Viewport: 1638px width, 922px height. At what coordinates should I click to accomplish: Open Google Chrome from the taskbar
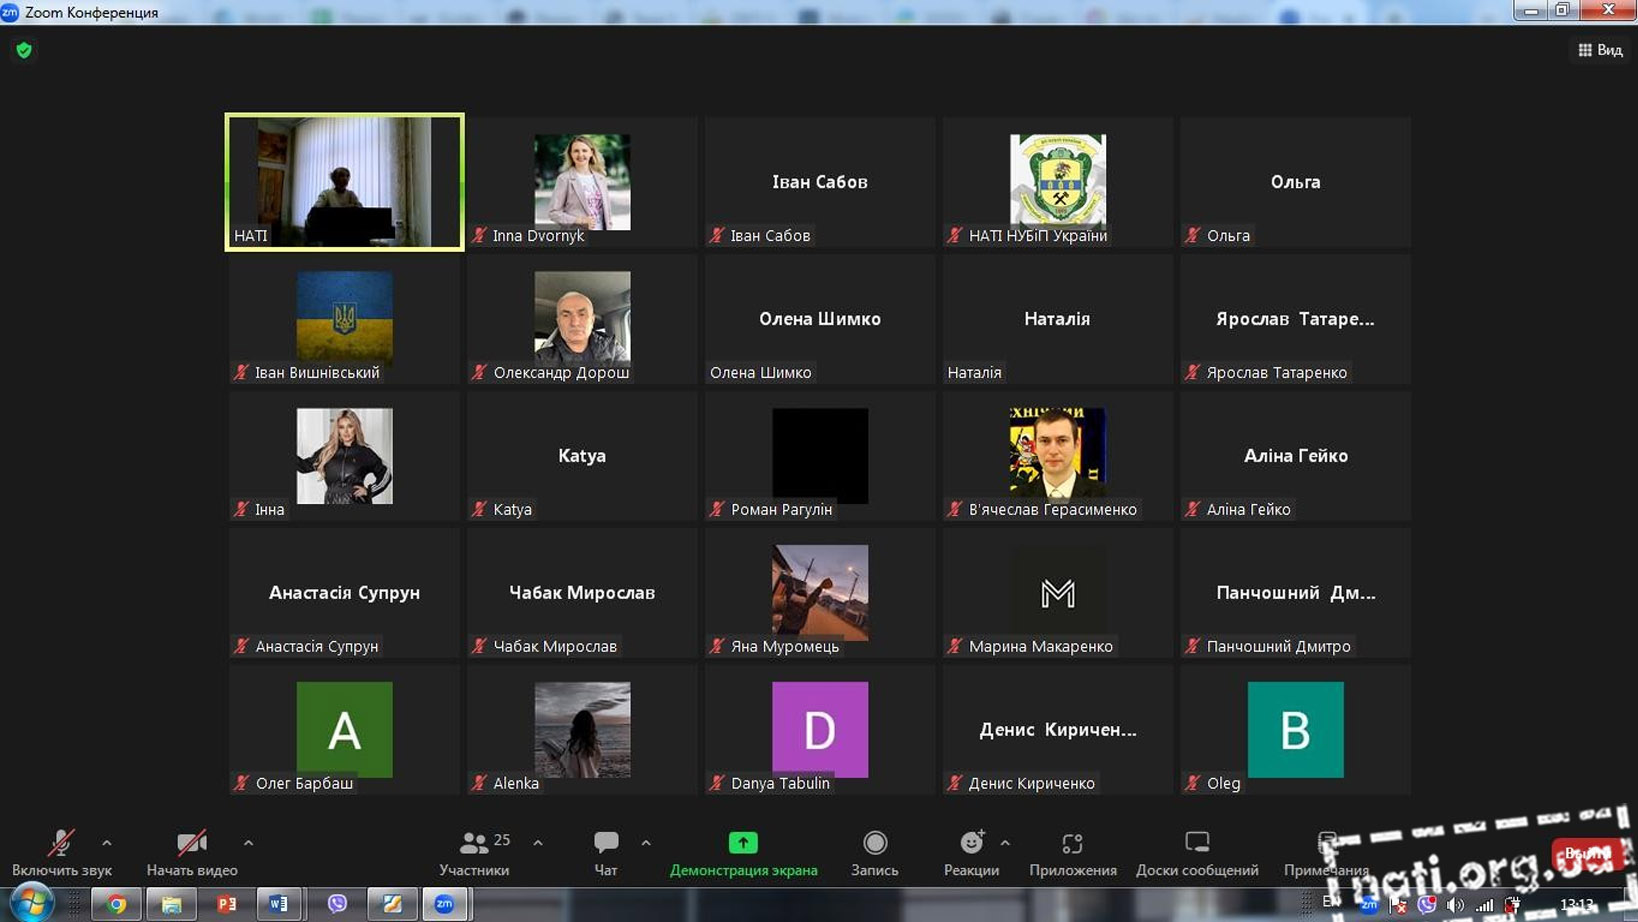pyautogui.click(x=117, y=904)
